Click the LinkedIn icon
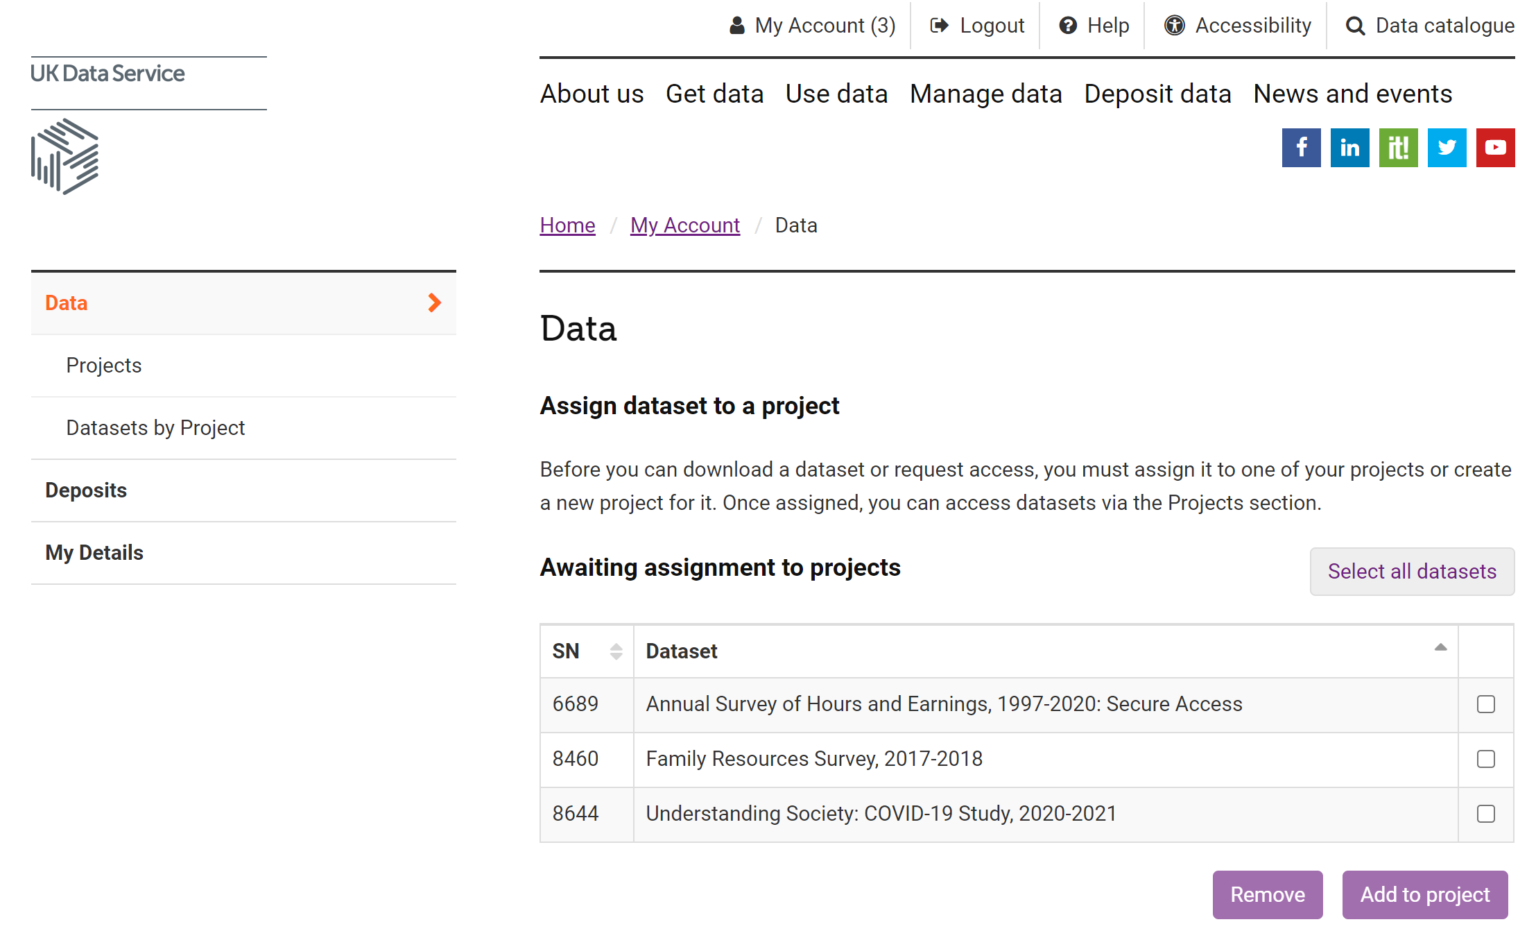Image resolution: width=1536 pixels, height=931 pixels. [1350, 147]
